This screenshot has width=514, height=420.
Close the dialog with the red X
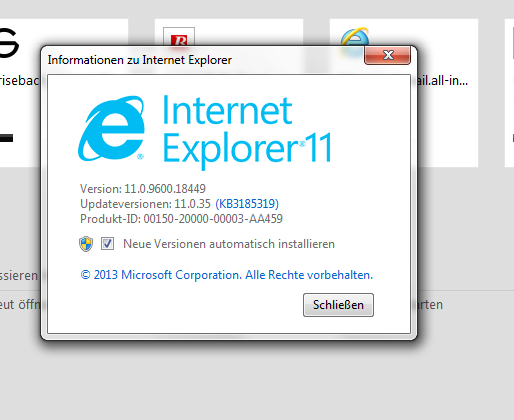(x=388, y=55)
